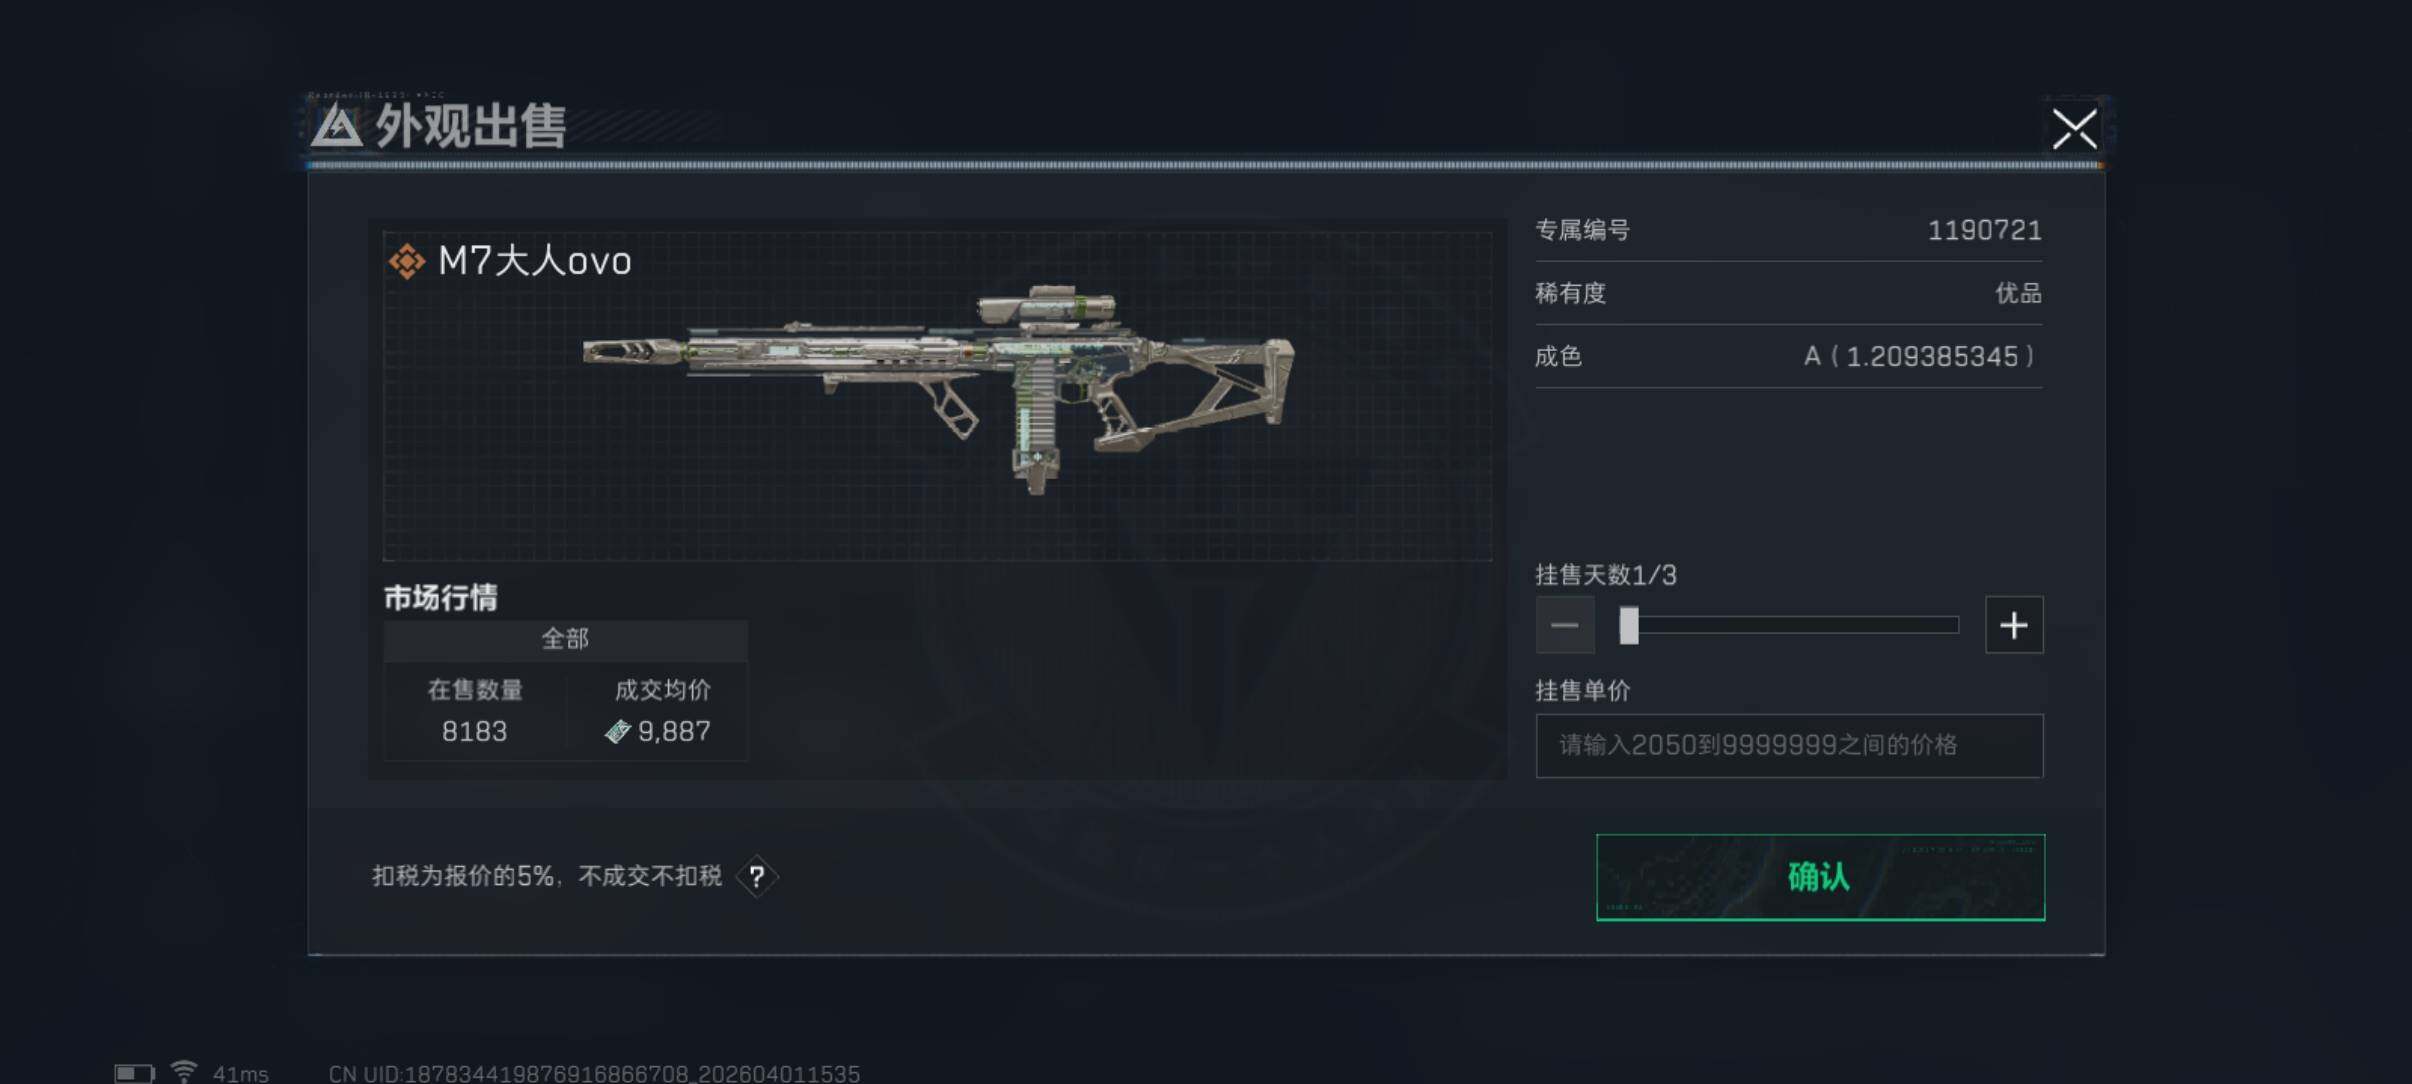Click the plus button for listing days
The width and height of the screenshot is (2412, 1084).
(x=2013, y=625)
